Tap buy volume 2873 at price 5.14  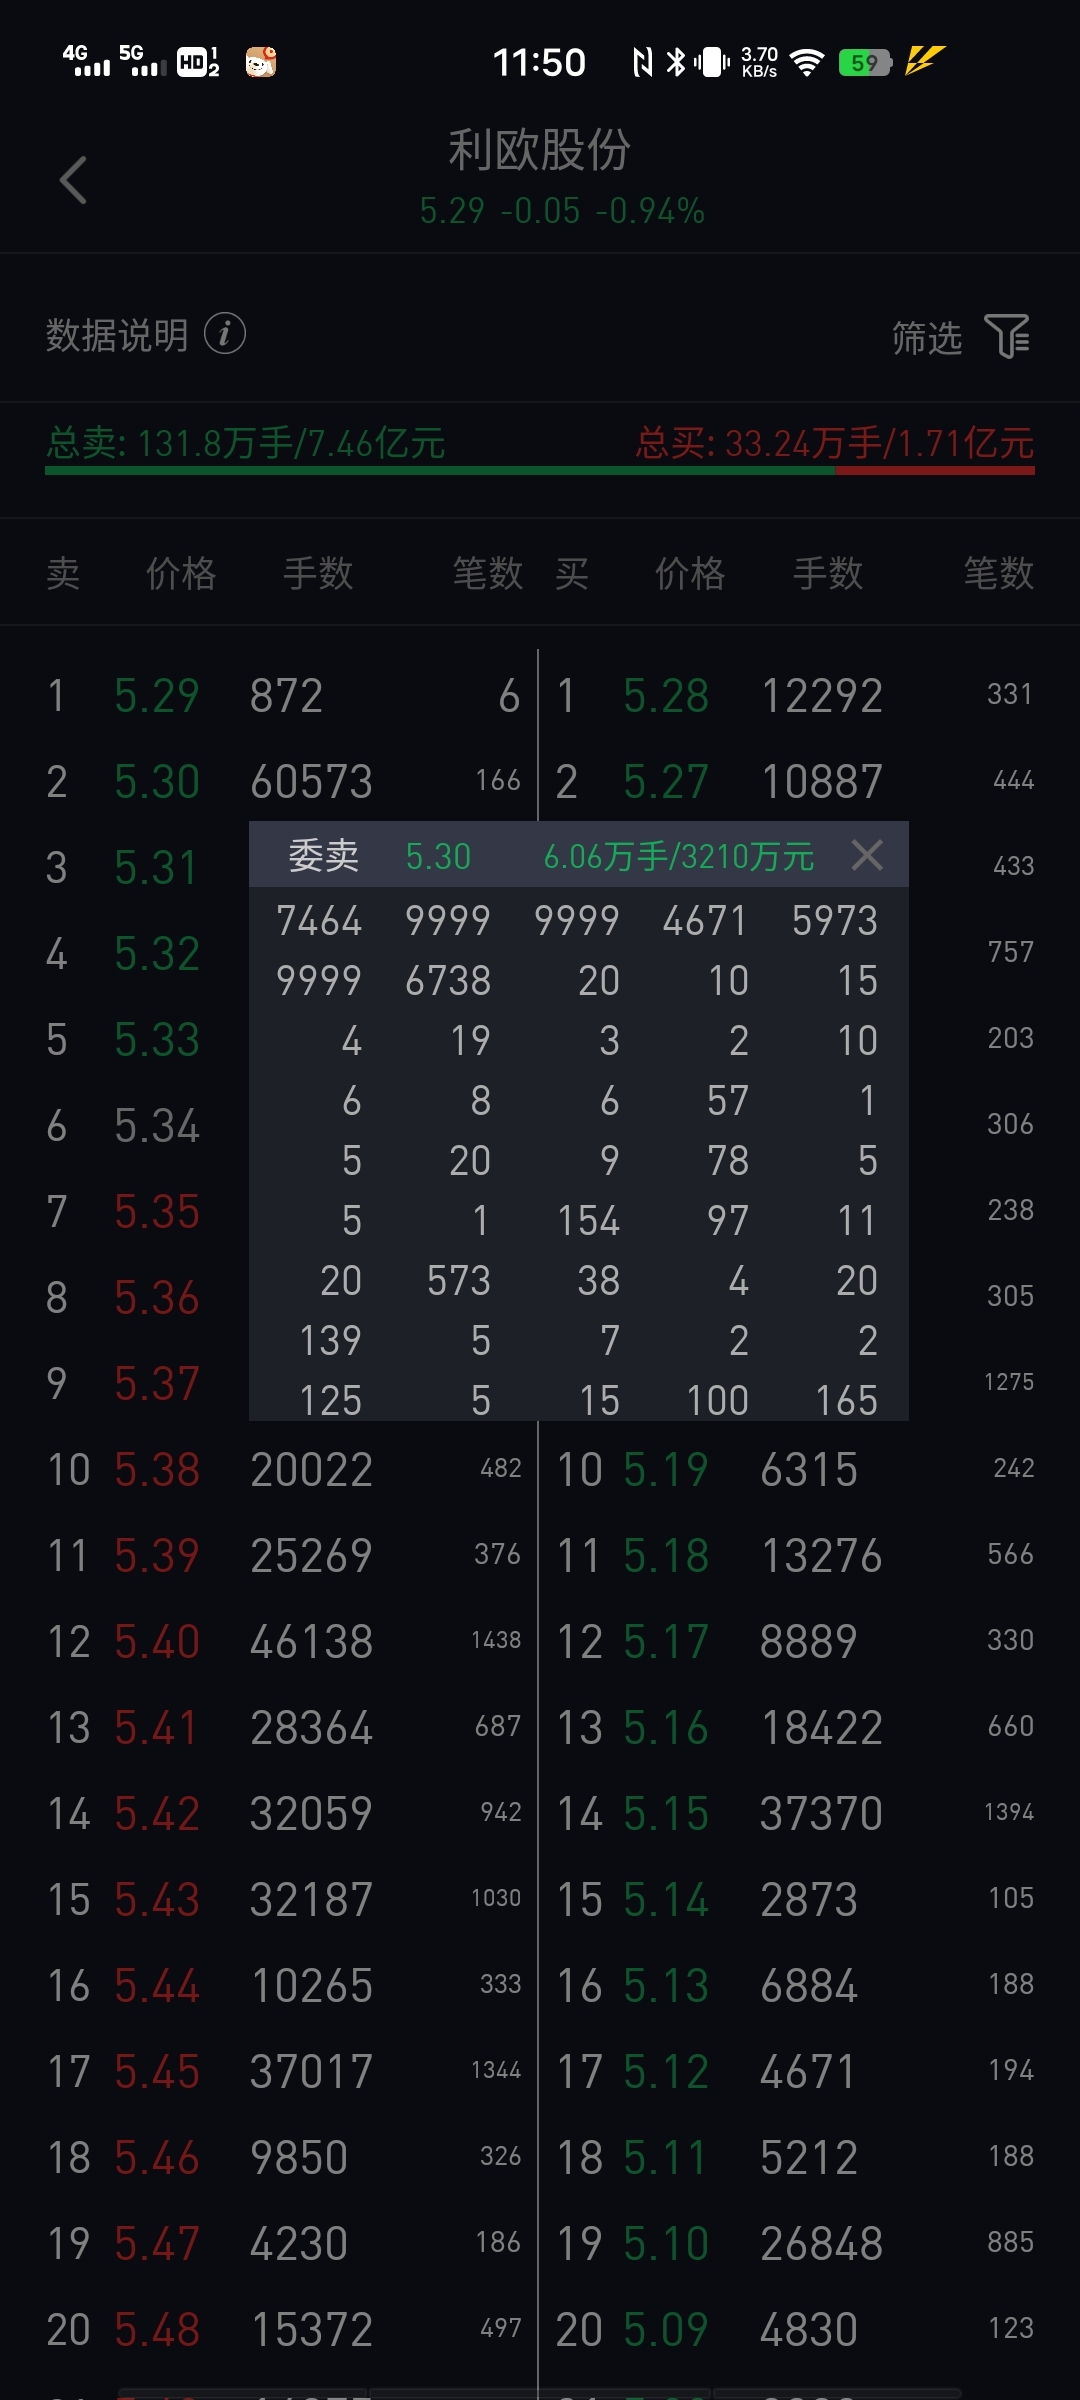point(809,1900)
